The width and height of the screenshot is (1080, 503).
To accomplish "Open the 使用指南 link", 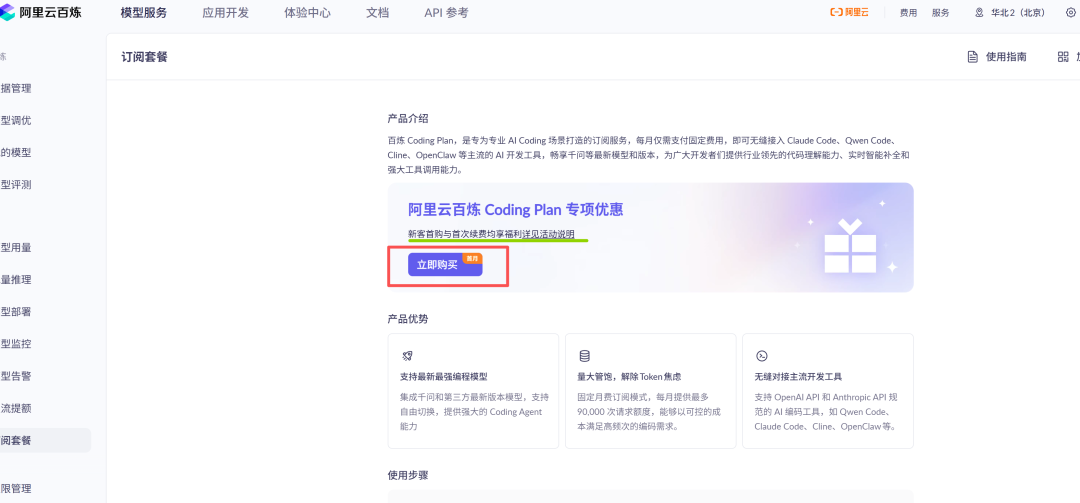I will (1006, 57).
